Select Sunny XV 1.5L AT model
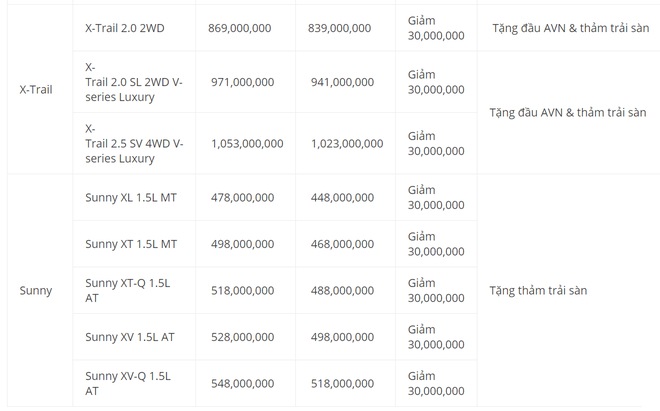 (130, 337)
